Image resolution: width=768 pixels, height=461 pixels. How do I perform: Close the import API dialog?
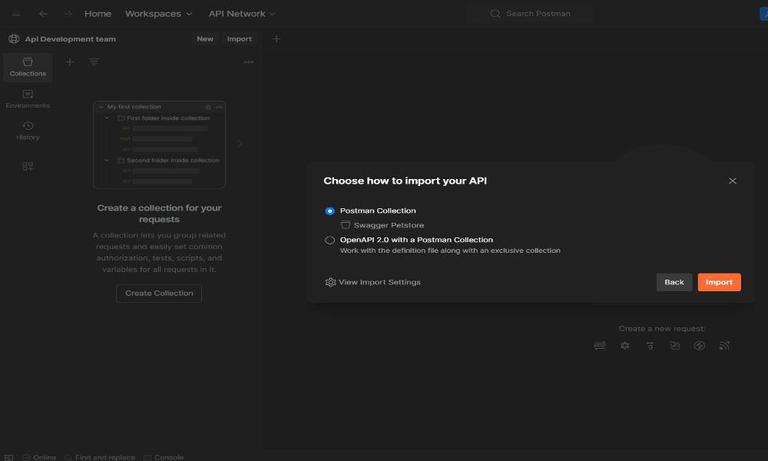[732, 181]
